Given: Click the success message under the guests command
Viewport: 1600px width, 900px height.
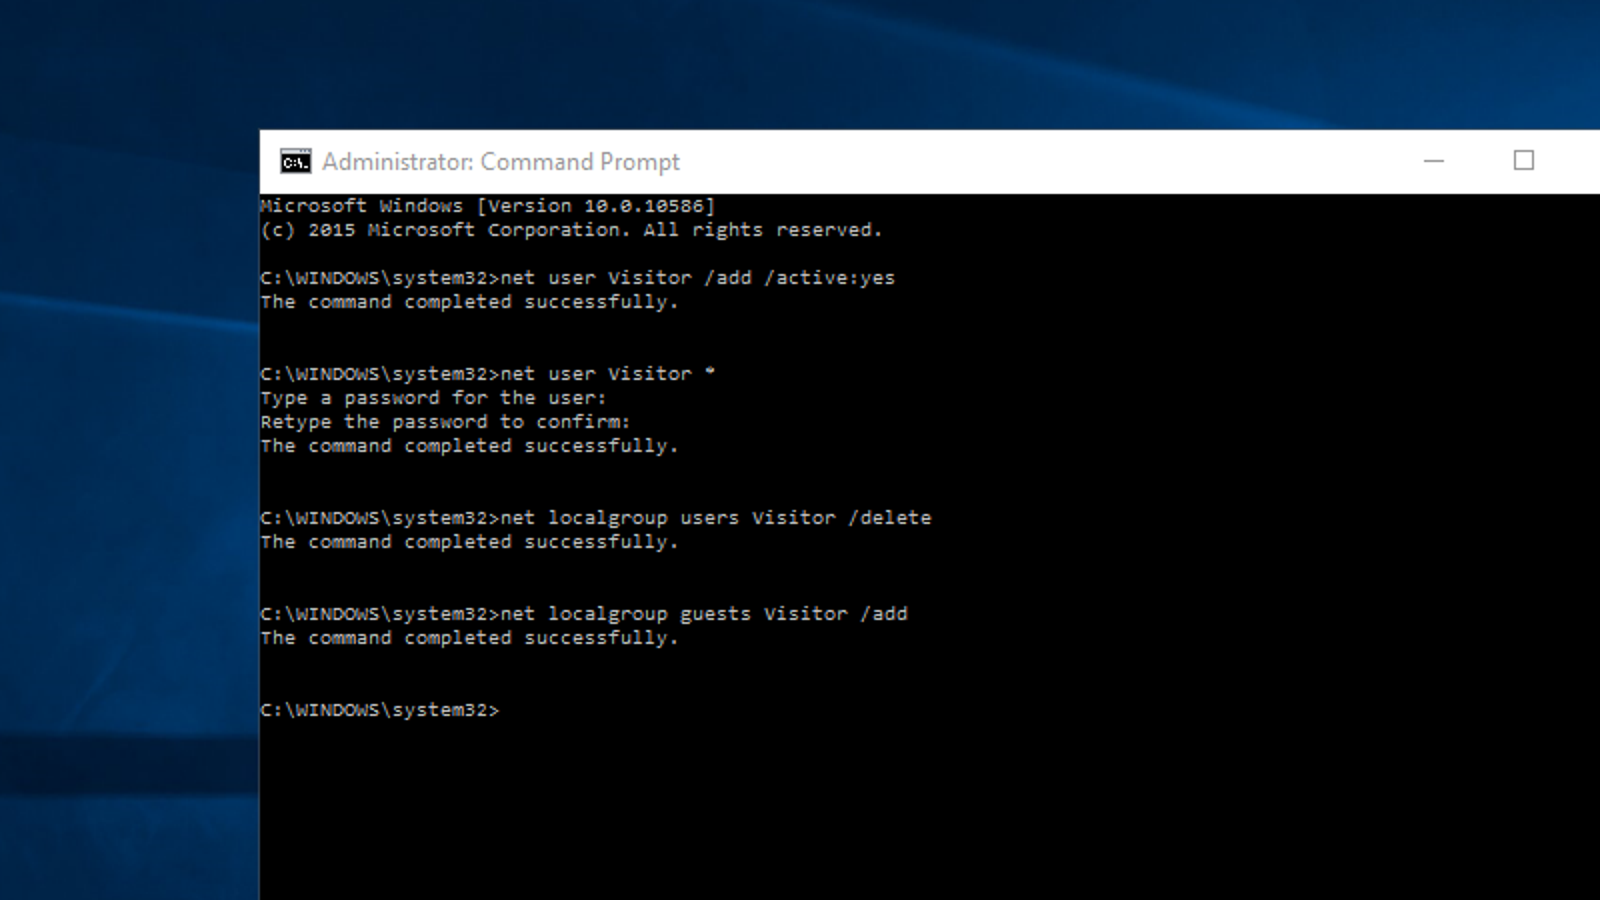Looking at the screenshot, I should click(x=469, y=638).
